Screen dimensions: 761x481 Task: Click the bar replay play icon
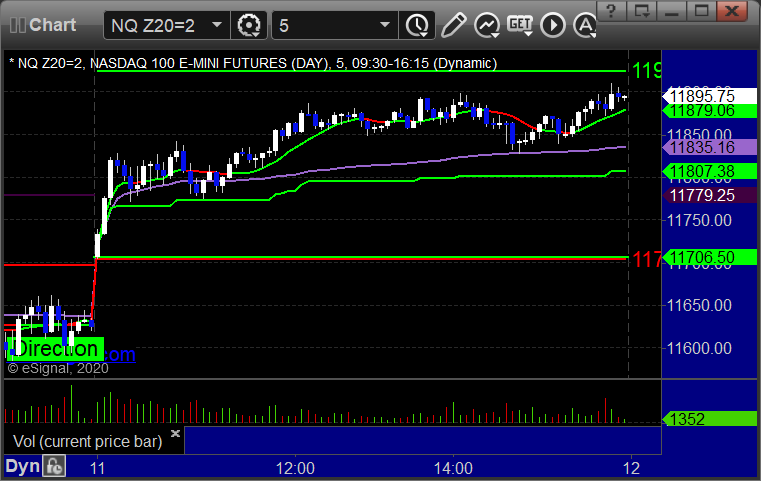coord(553,25)
